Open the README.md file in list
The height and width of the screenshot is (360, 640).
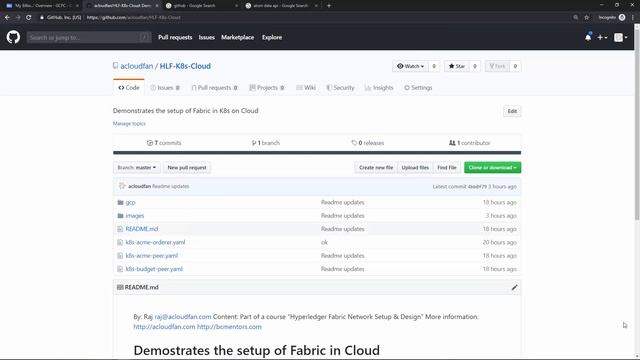coord(142,229)
